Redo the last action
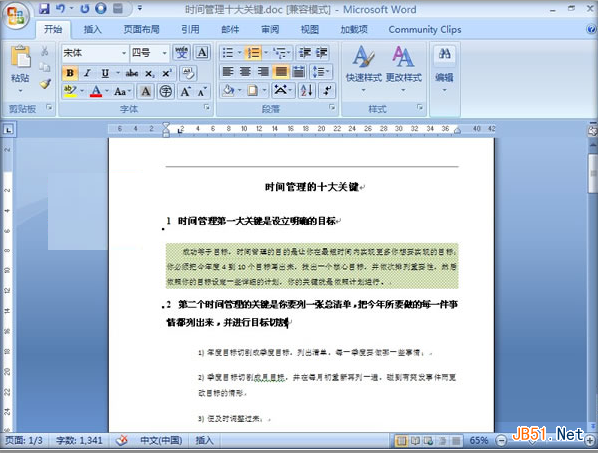598x453 pixels. (85, 8)
